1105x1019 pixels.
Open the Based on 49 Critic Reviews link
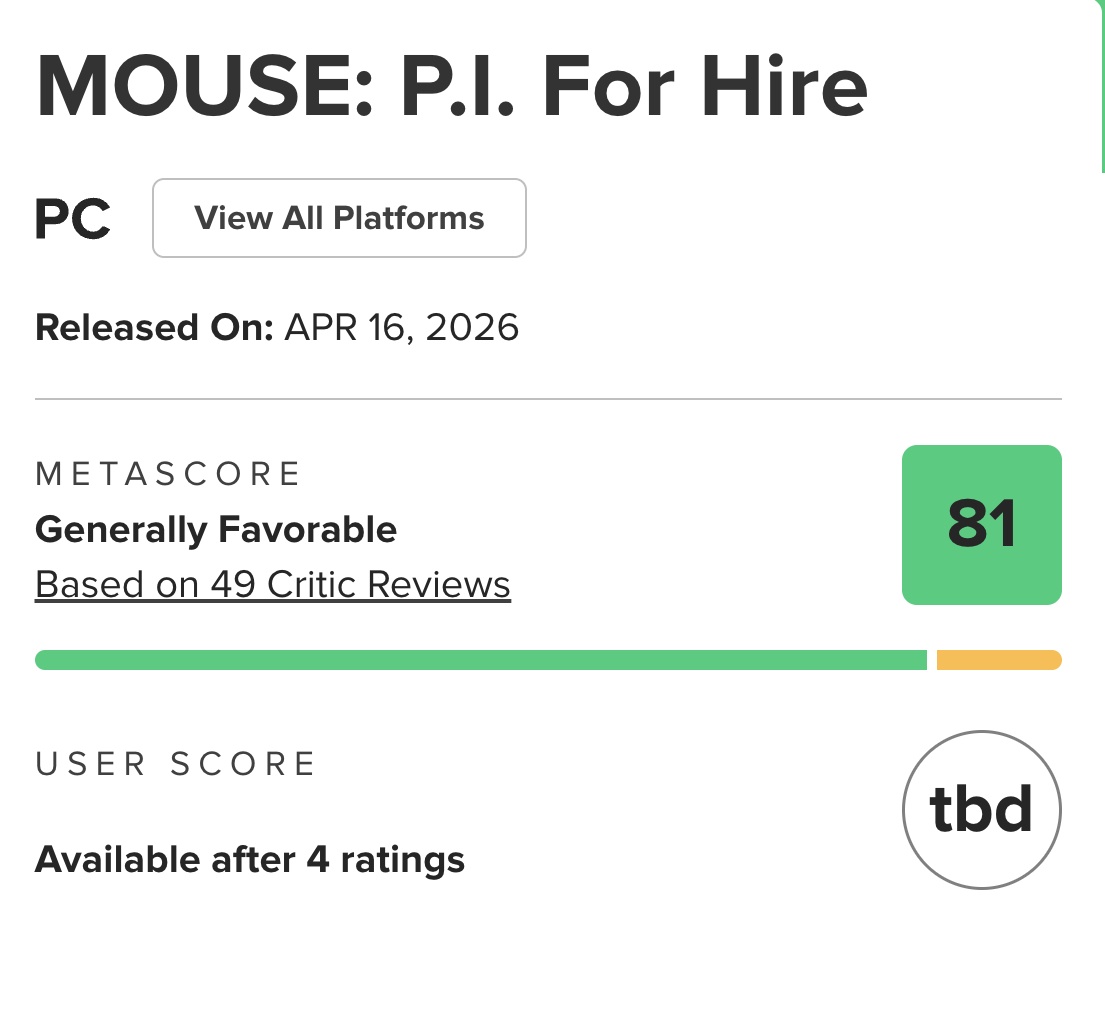click(273, 584)
